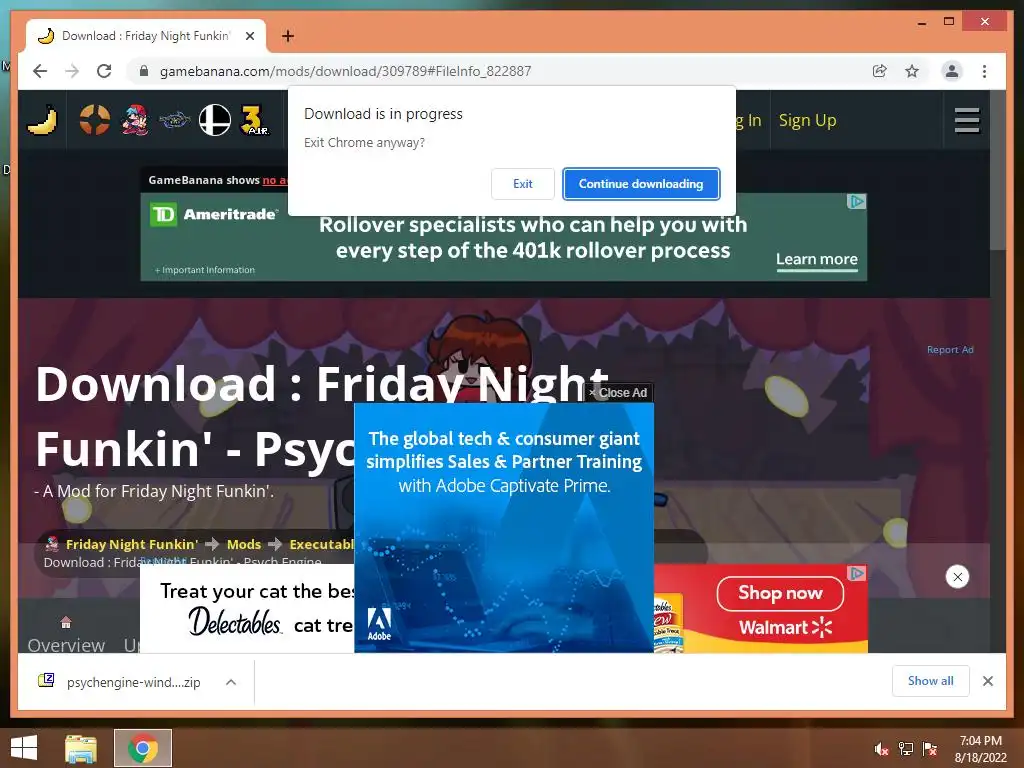Close the Adobe ad overlay

(x=617, y=392)
